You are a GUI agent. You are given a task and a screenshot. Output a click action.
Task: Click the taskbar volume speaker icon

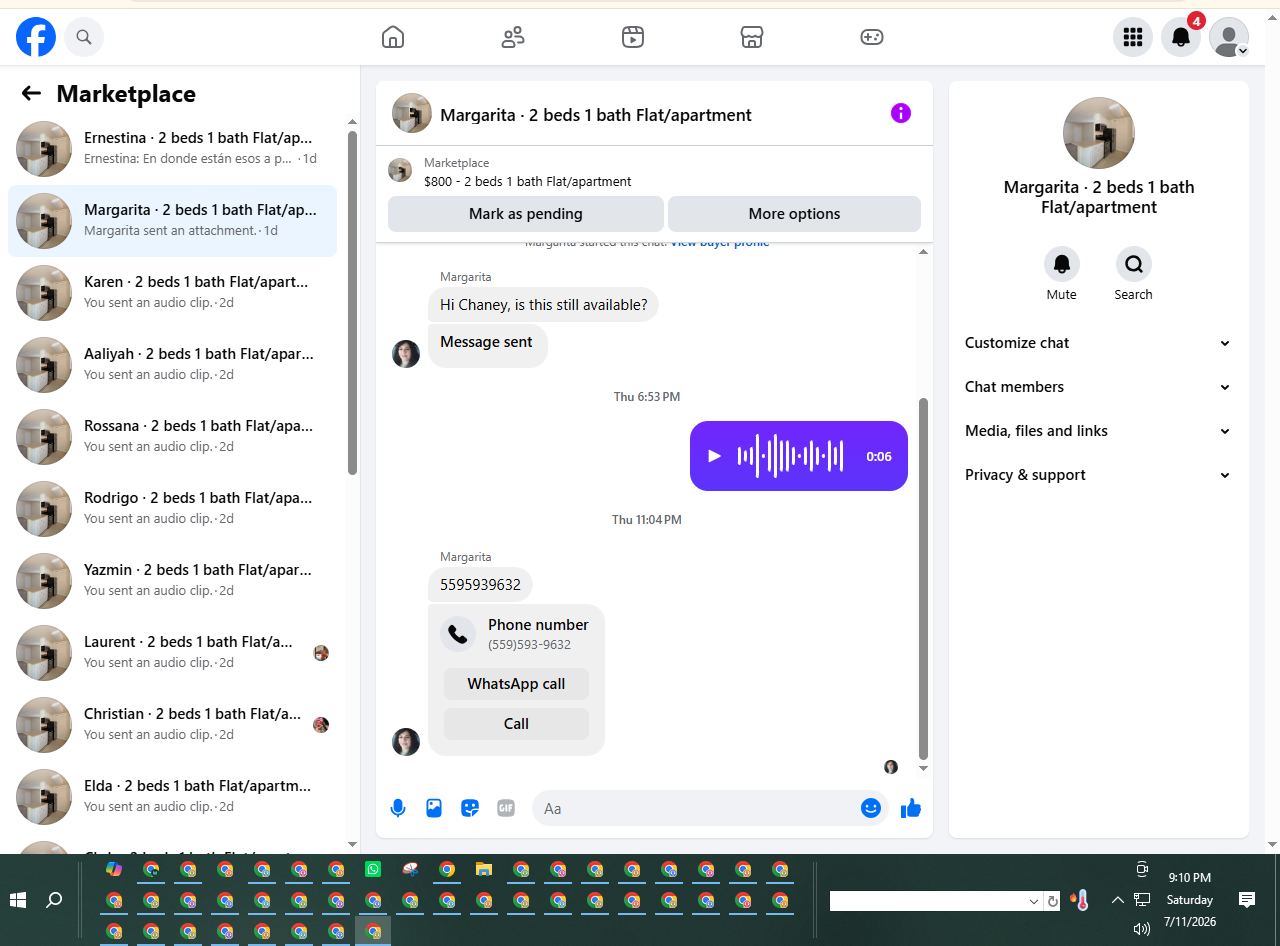[1142, 928]
